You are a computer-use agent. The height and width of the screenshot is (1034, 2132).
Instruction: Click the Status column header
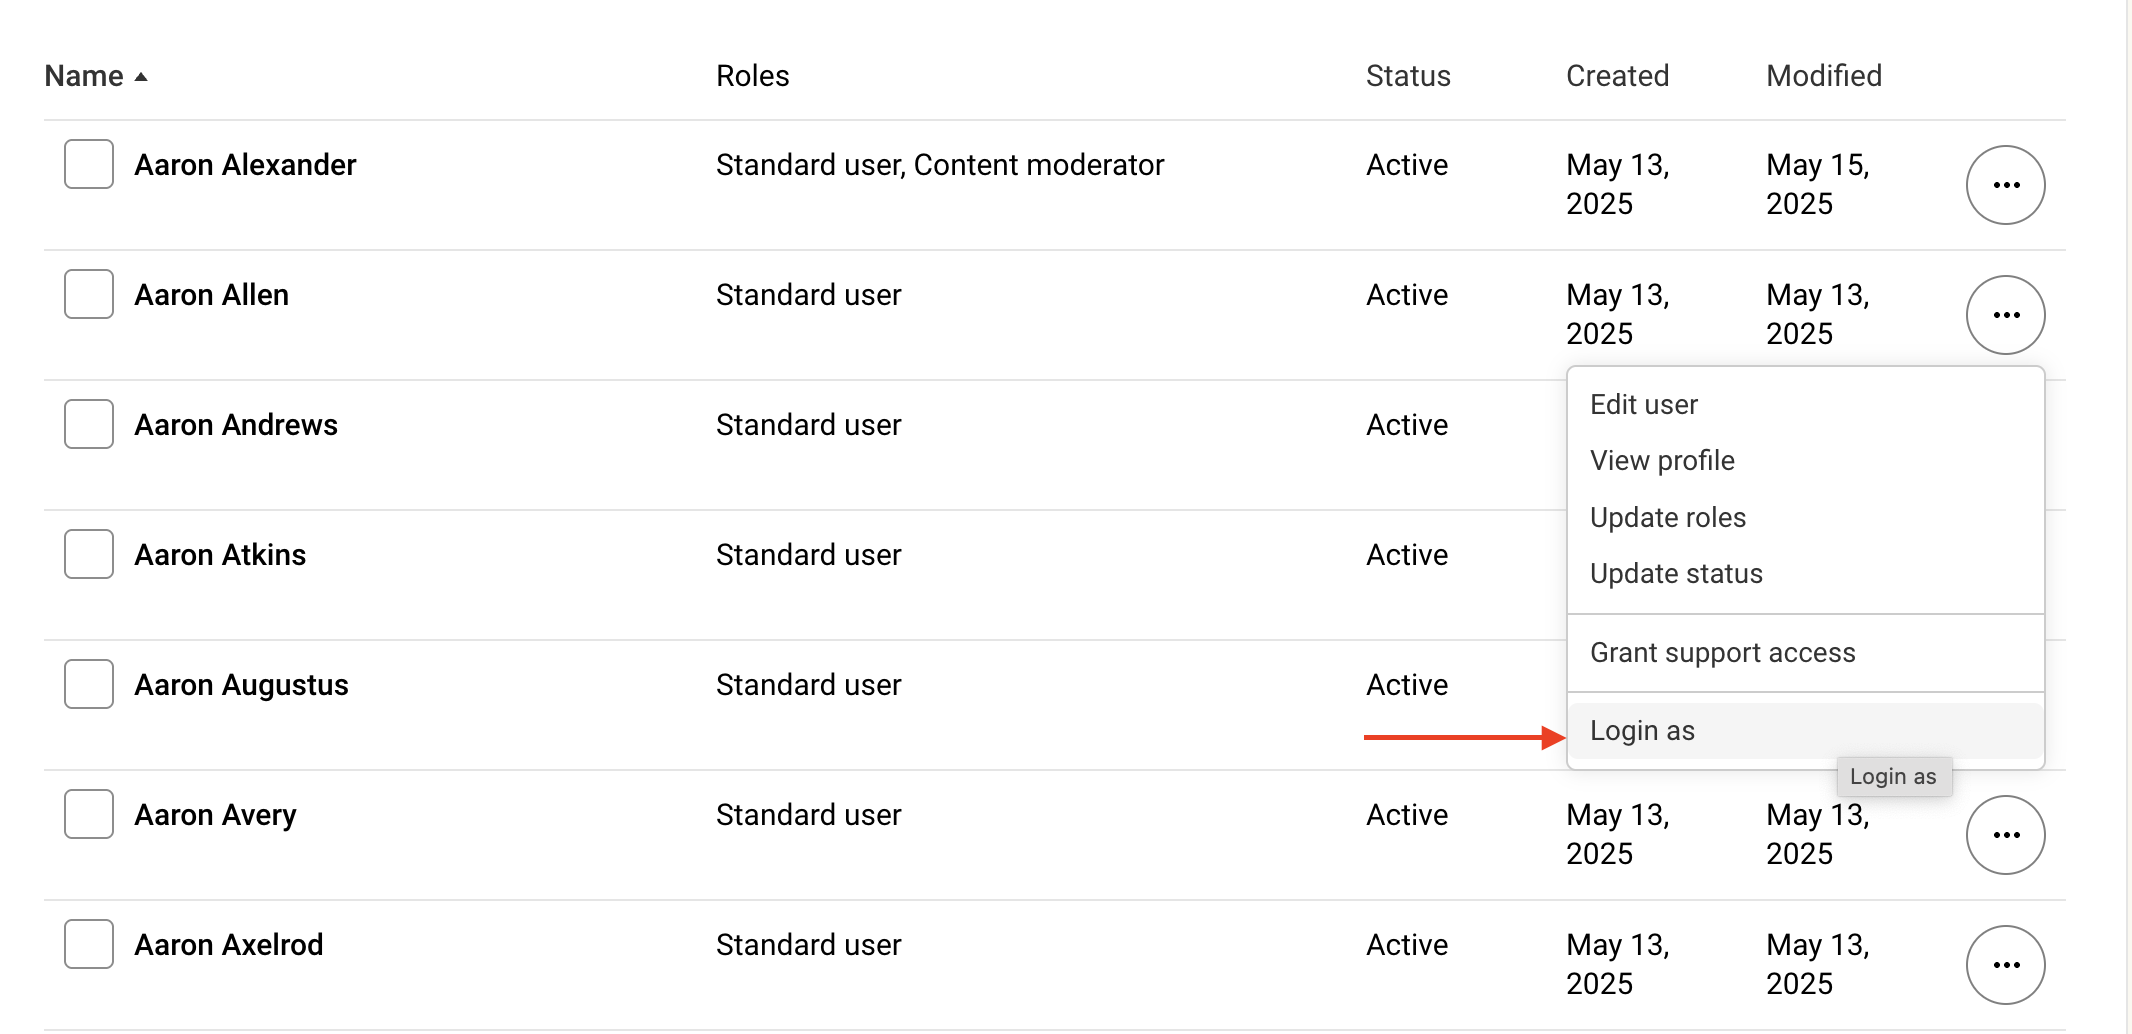click(x=1408, y=76)
